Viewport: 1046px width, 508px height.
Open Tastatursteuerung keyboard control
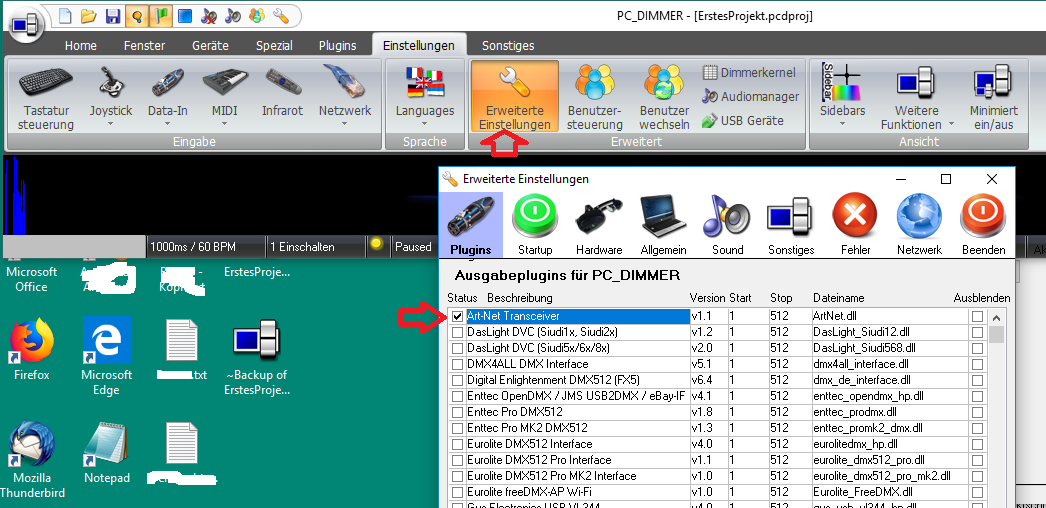click(x=46, y=97)
